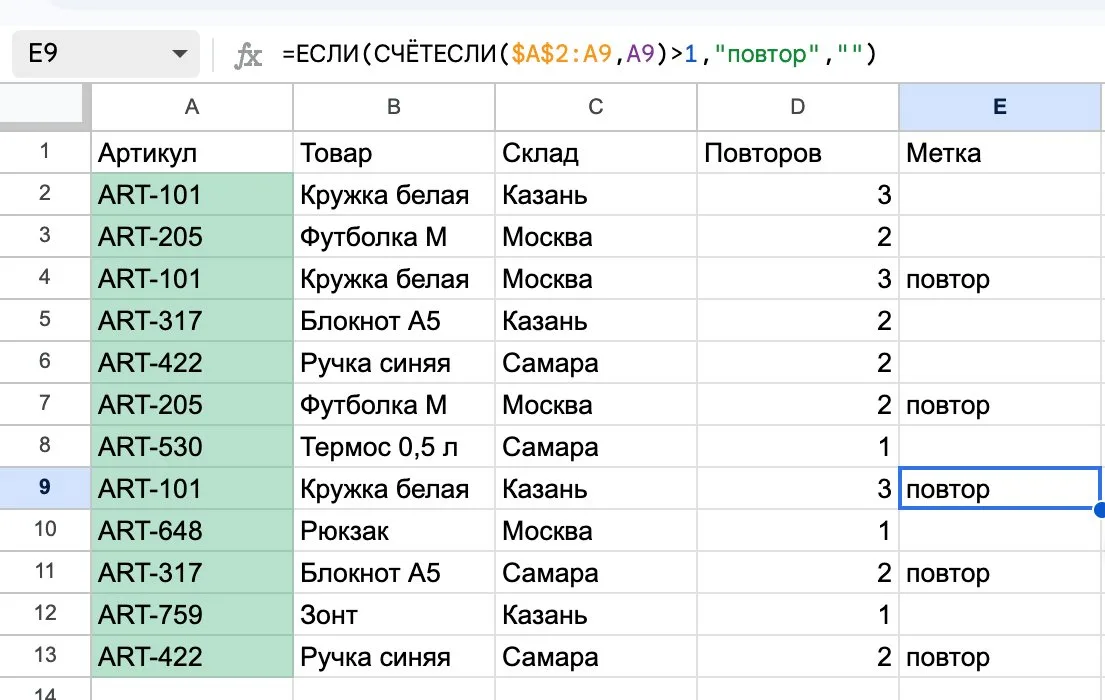The image size is (1105, 700).
Task: Select cell ART-530
Action: coord(192,446)
